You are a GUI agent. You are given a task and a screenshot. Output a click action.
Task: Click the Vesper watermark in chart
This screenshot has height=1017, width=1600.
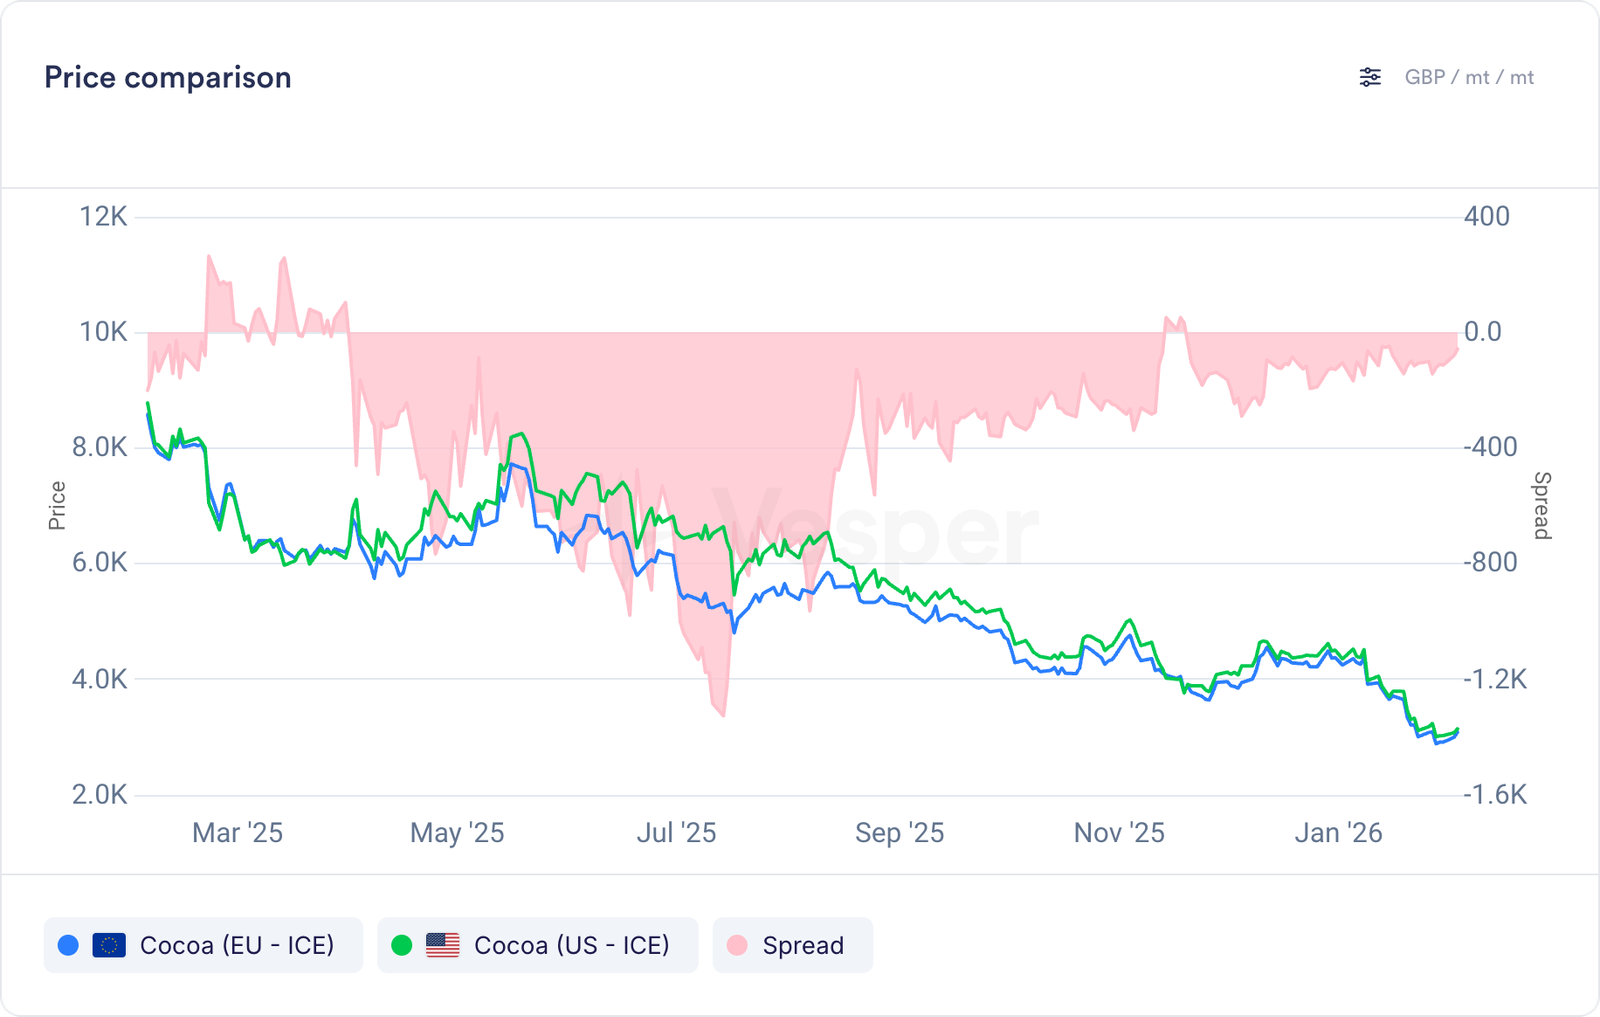[875, 530]
